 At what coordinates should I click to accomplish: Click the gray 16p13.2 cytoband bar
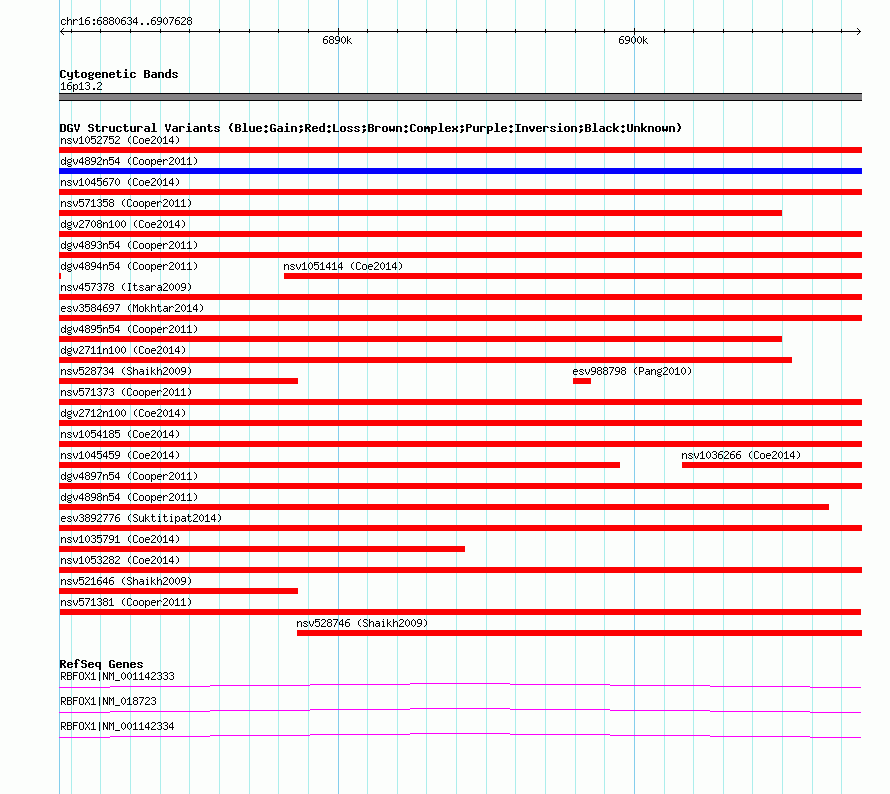pos(460,97)
